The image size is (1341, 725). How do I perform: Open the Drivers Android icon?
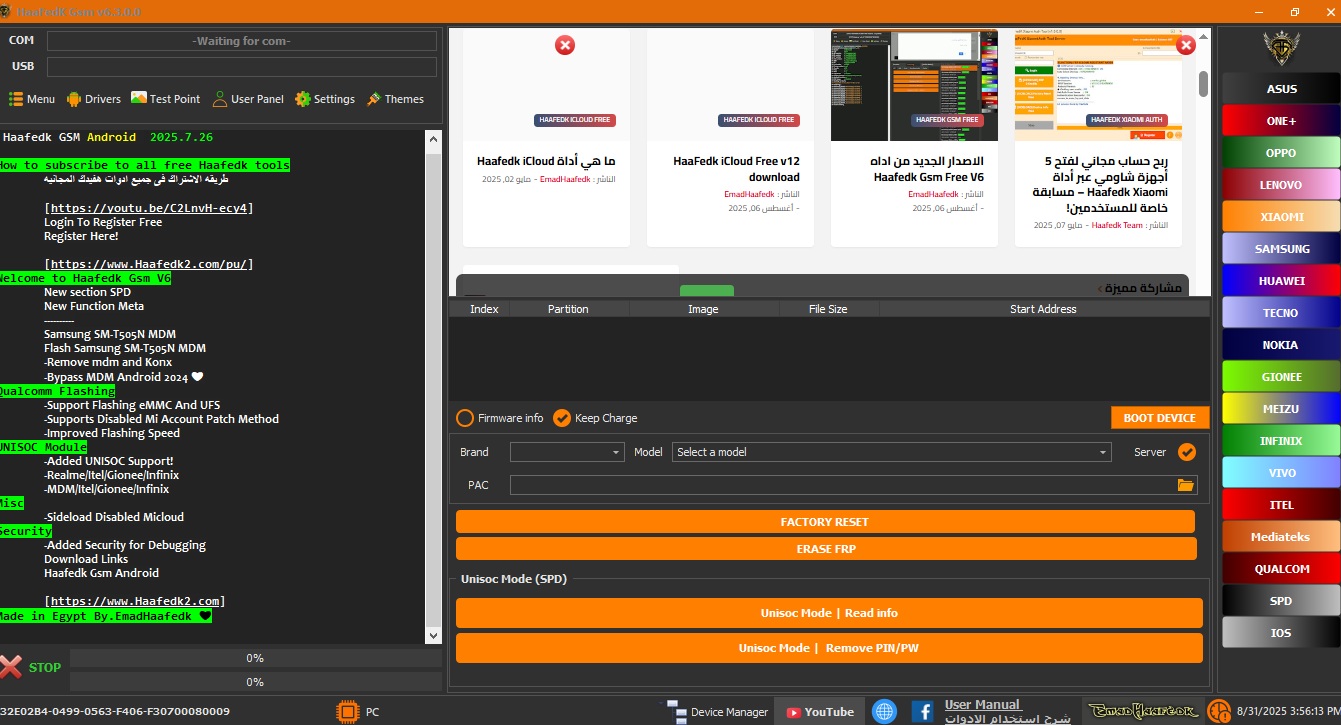point(74,99)
